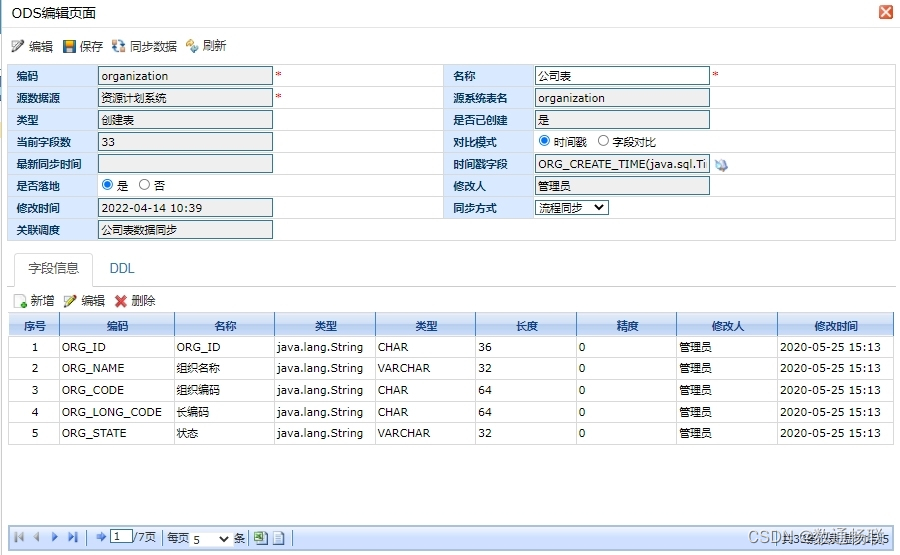Click the 最新同步时间 empty field
Viewport: 900px width, 555px height.
coord(185,164)
